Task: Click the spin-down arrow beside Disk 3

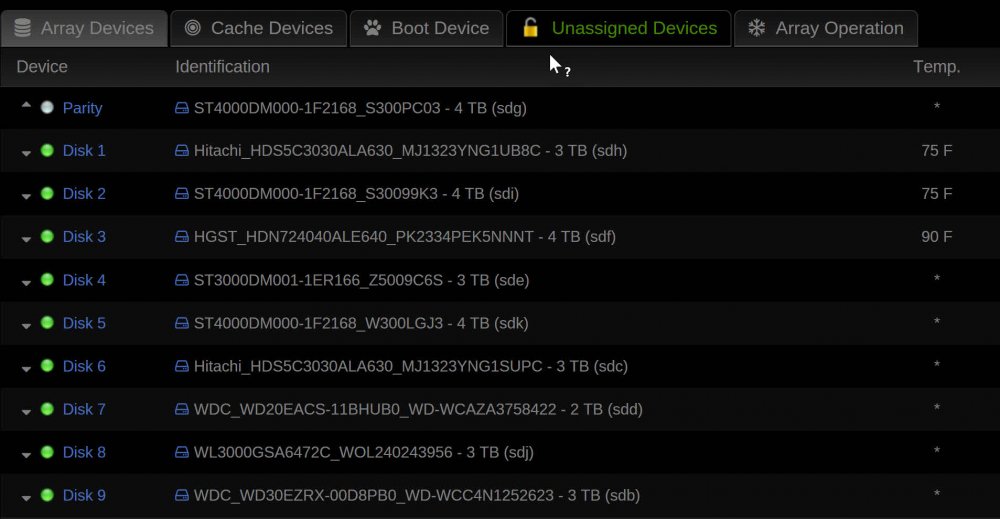Action: click(x=26, y=239)
